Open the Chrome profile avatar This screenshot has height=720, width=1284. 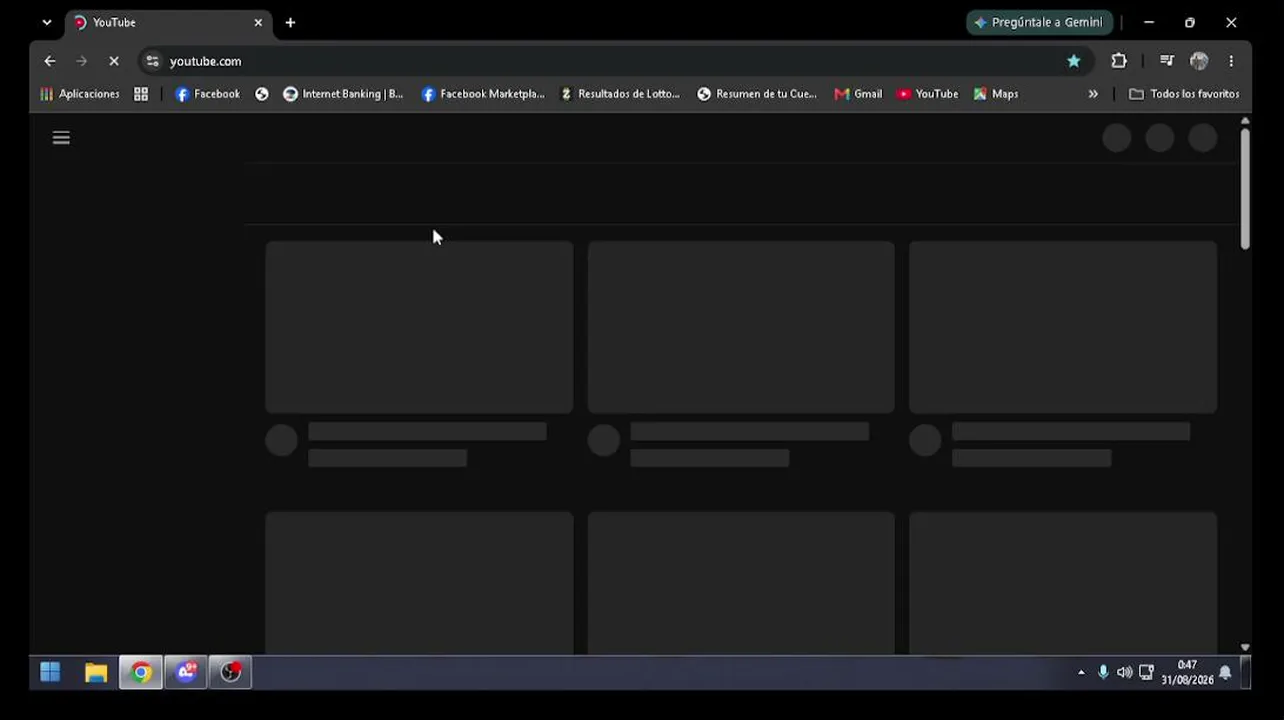coord(1199,61)
